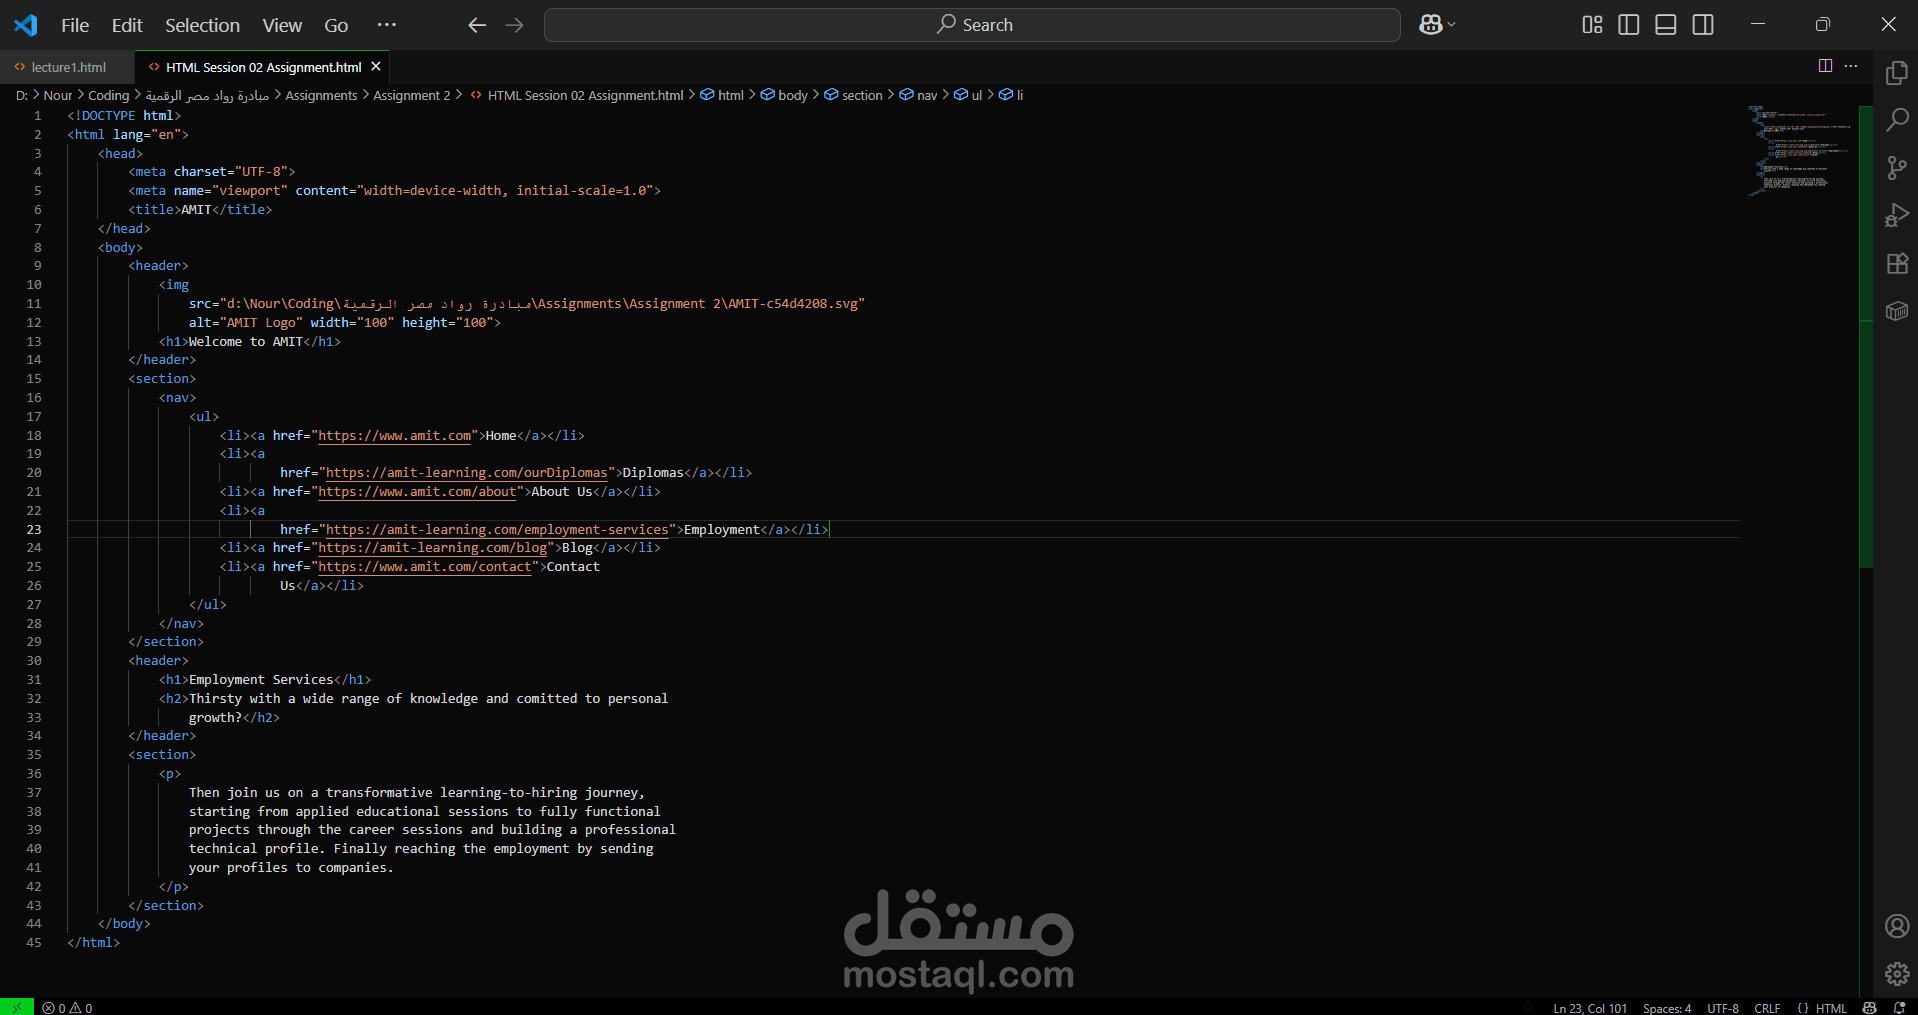
Task: Open the File menu
Action: tap(75, 25)
